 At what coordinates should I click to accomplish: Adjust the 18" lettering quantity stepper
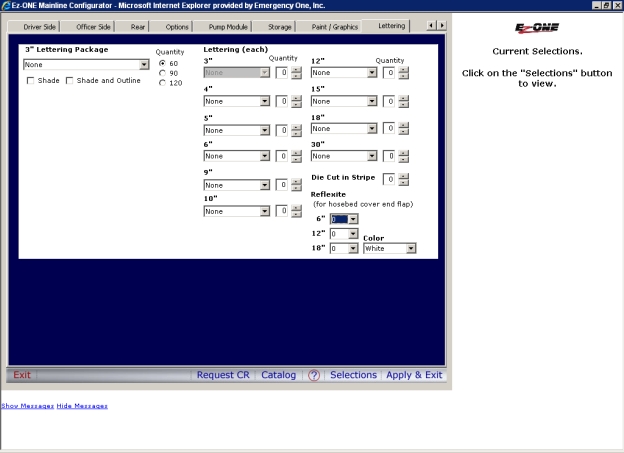tap(404, 129)
